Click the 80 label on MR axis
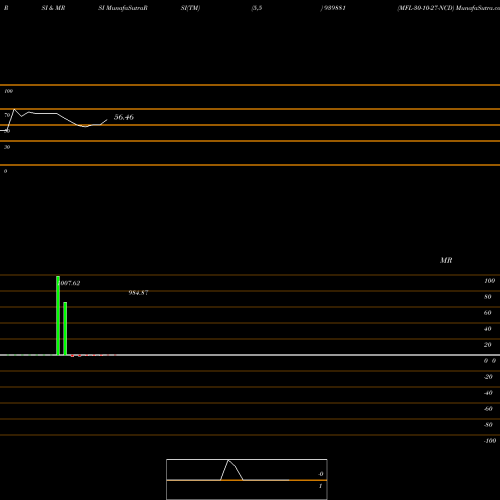500x500 pixels. tap(488, 297)
